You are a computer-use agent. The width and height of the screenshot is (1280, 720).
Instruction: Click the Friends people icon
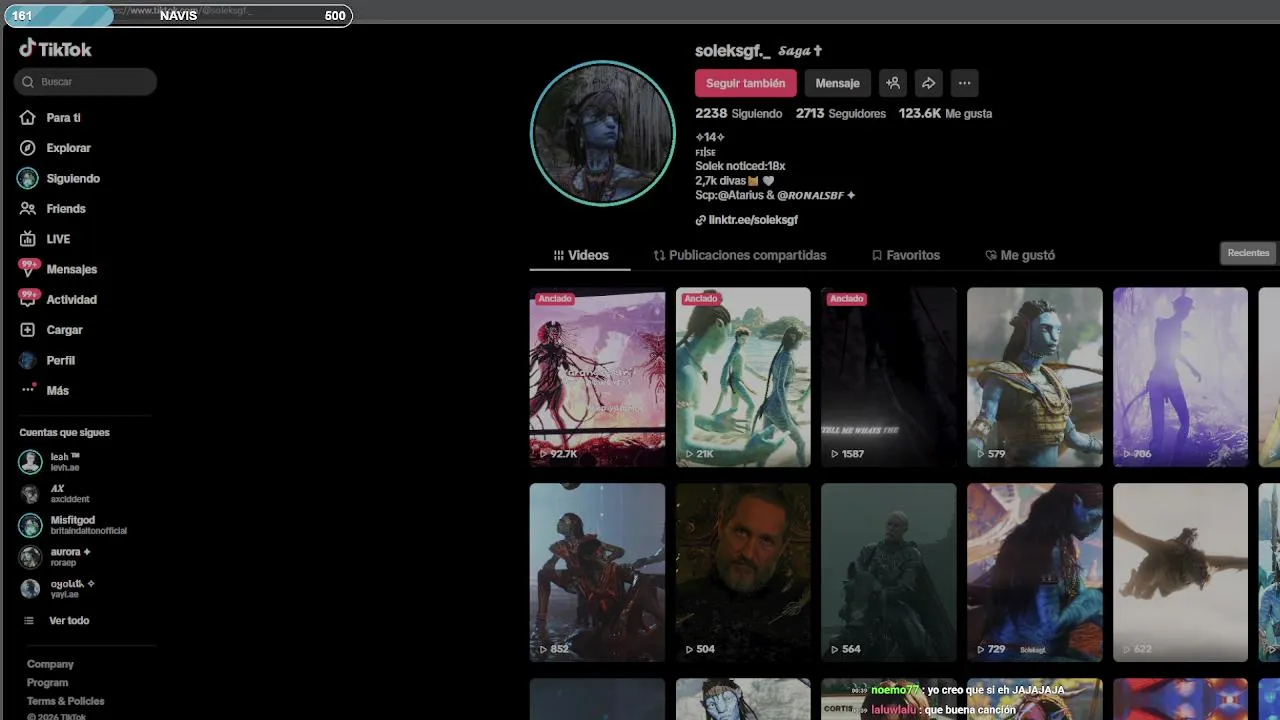click(28, 209)
